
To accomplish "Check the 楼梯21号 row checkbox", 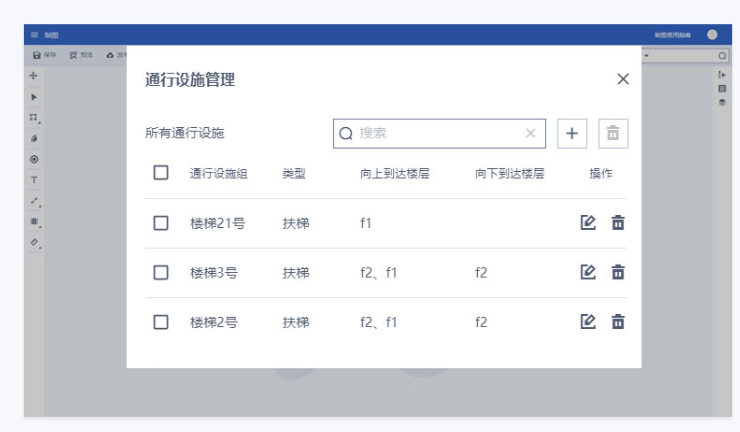I will pyautogui.click(x=161, y=223).
